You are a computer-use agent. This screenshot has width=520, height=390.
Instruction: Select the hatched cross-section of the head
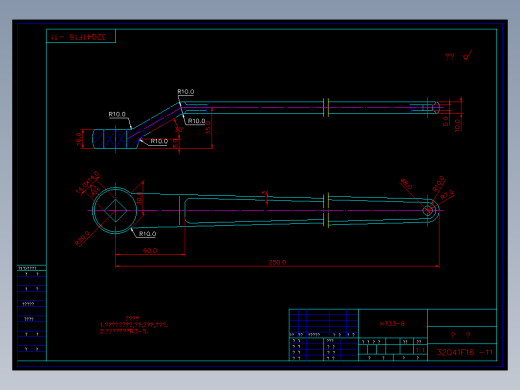click(x=115, y=139)
